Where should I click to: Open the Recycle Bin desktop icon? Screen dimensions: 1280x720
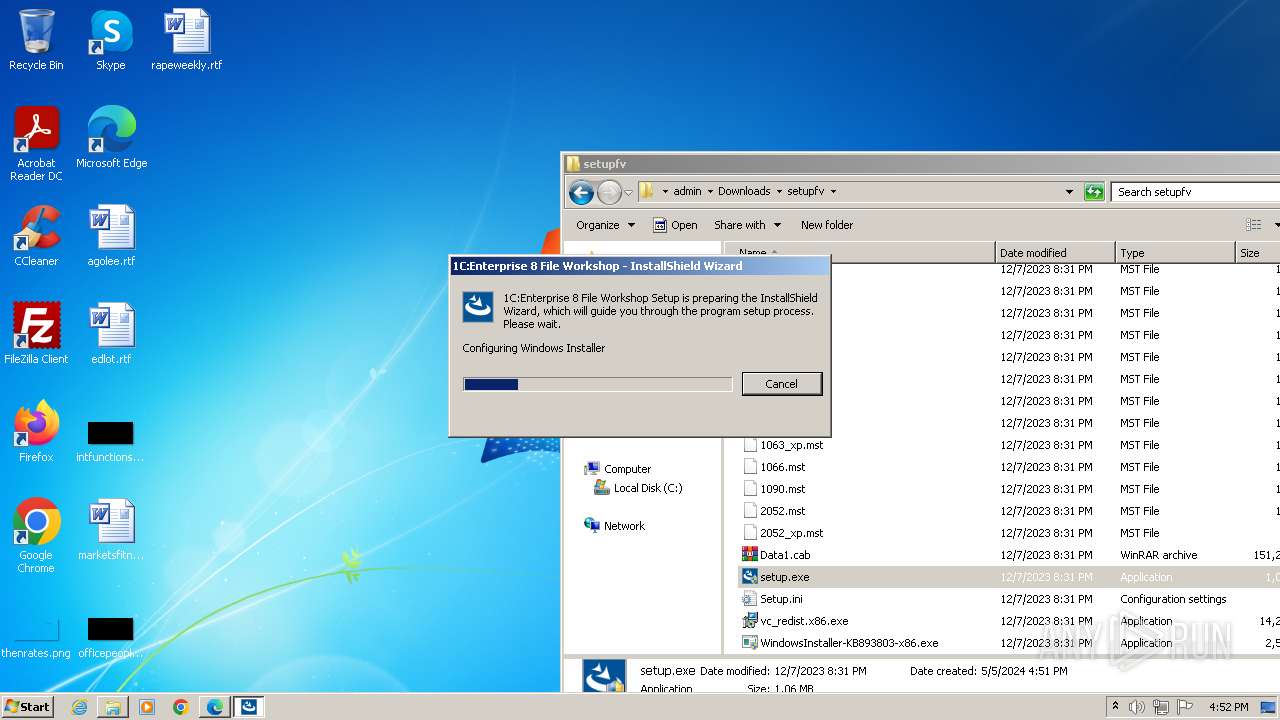[x=36, y=40]
